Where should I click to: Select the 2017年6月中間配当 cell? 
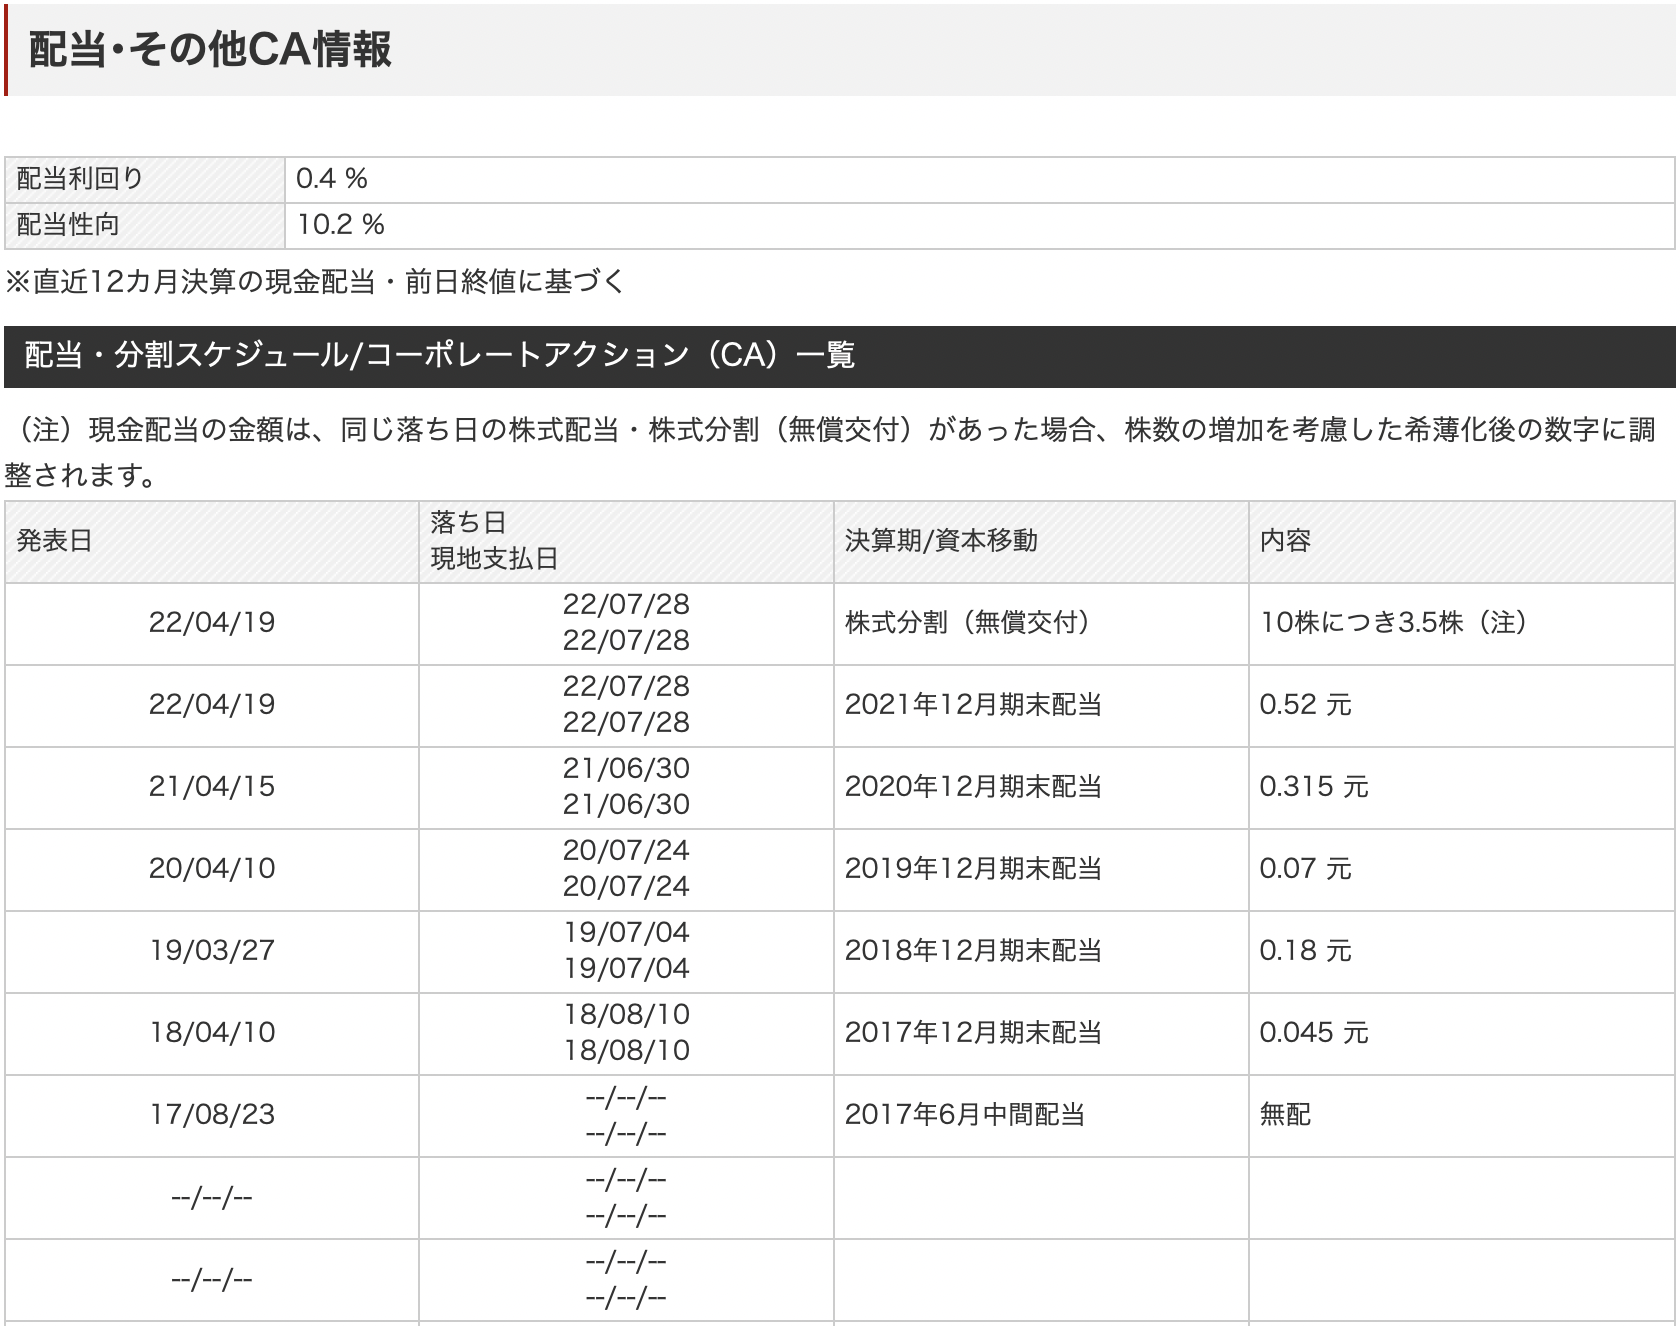tap(1041, 1115)
